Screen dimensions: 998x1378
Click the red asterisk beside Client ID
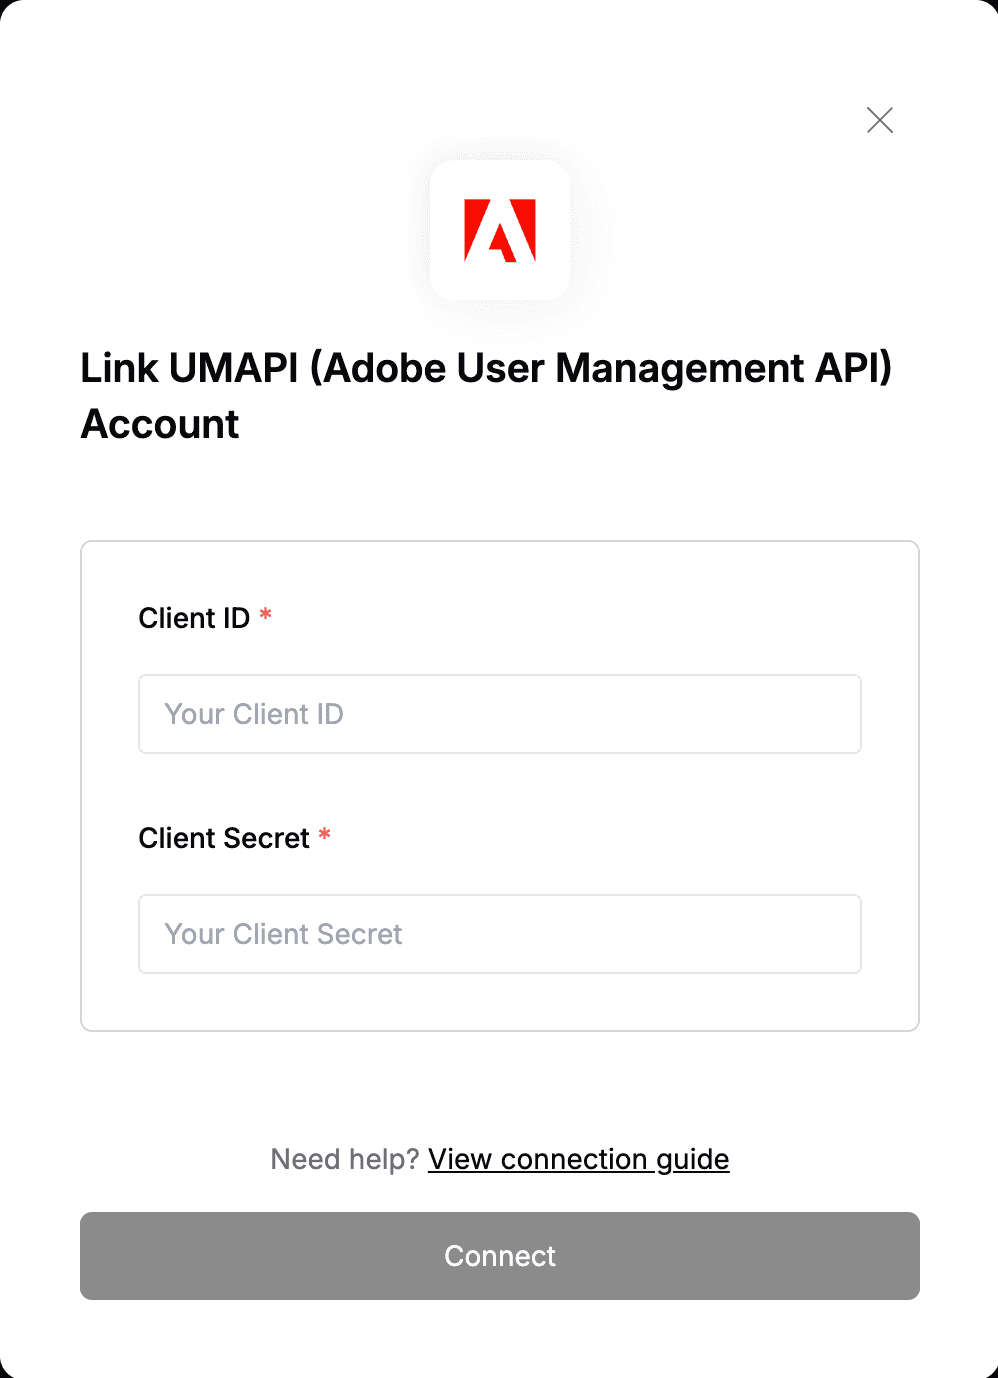coord(266,614)
